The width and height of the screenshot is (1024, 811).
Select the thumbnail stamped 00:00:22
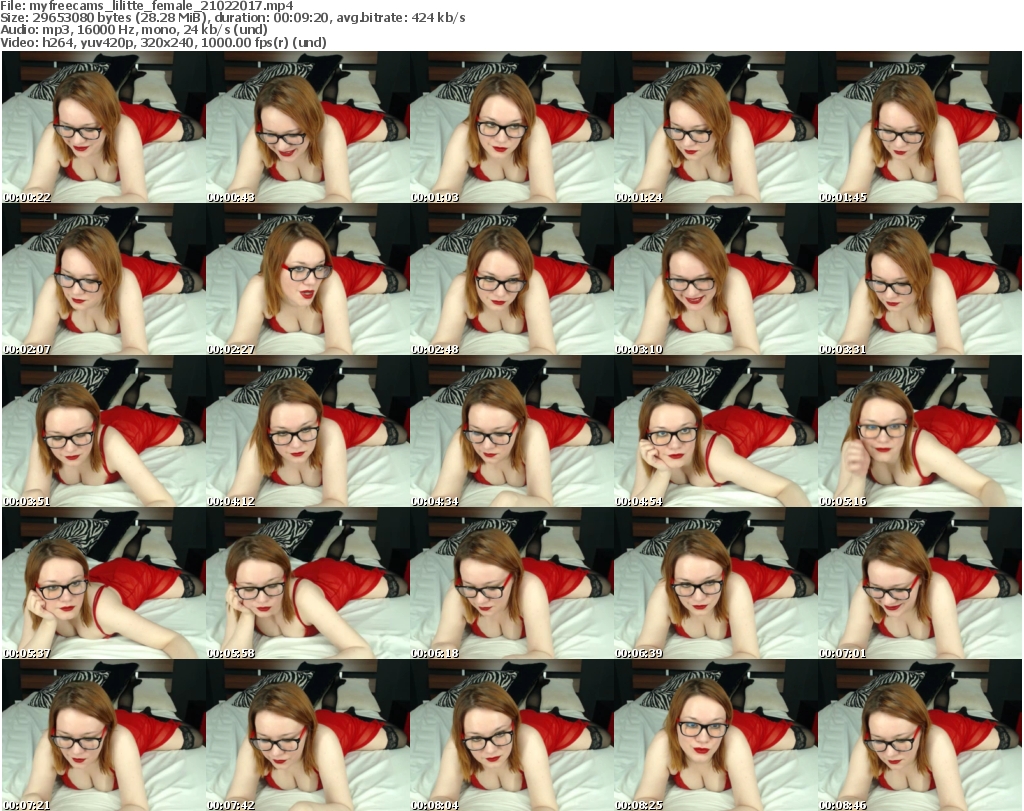tap(104, 127)
